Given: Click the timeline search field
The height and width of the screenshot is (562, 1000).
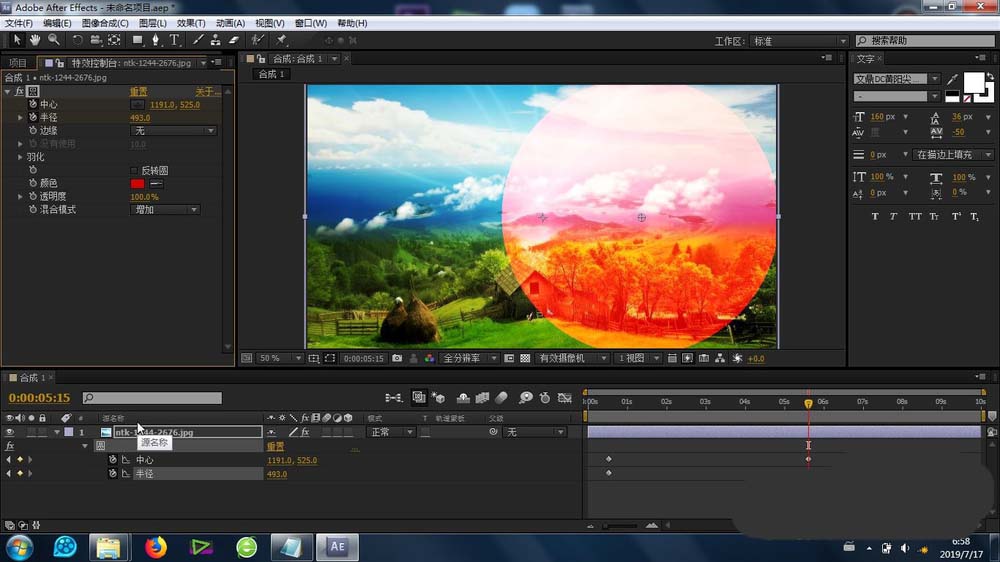Looking at the screenshot, I should click(x=152, y=398).
